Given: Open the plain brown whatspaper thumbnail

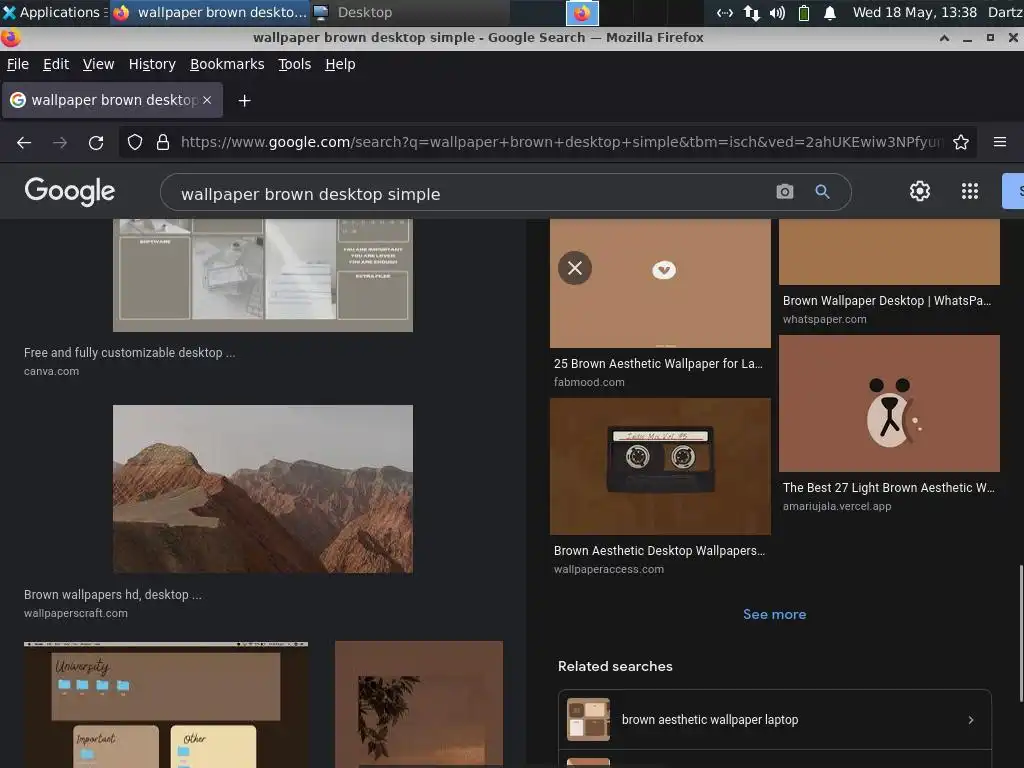Looking at the screenshot, I should pyautogui.click(x=889, y=252).
